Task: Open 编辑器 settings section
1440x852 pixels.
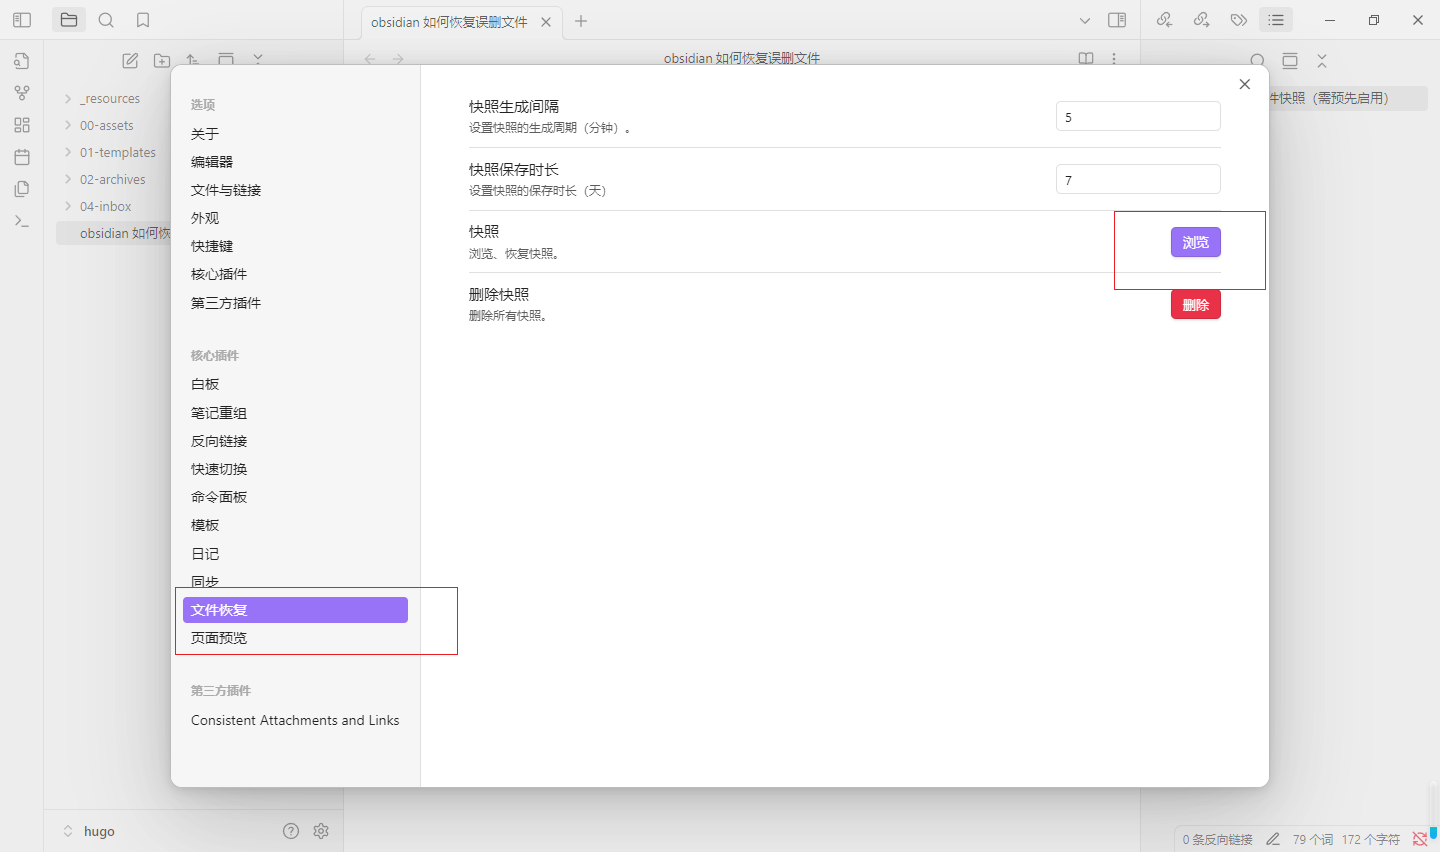Action: 295,162
